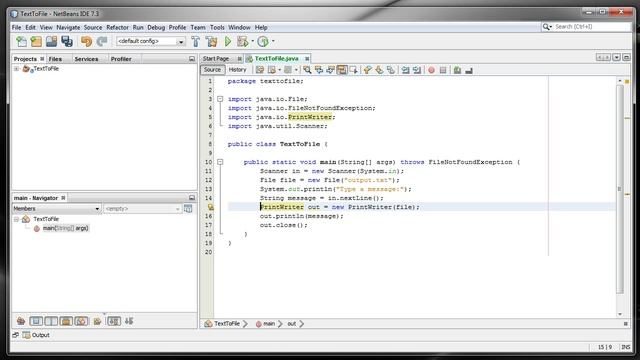Open the Profiler tab
Screen dimensions: 640x360
coord(121,59)
